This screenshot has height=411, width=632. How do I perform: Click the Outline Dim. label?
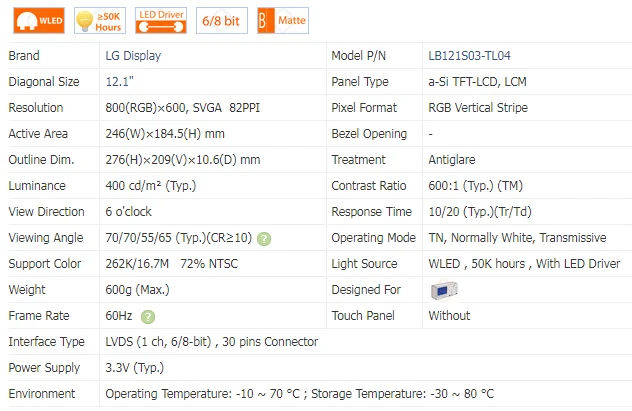click(42, 160)
